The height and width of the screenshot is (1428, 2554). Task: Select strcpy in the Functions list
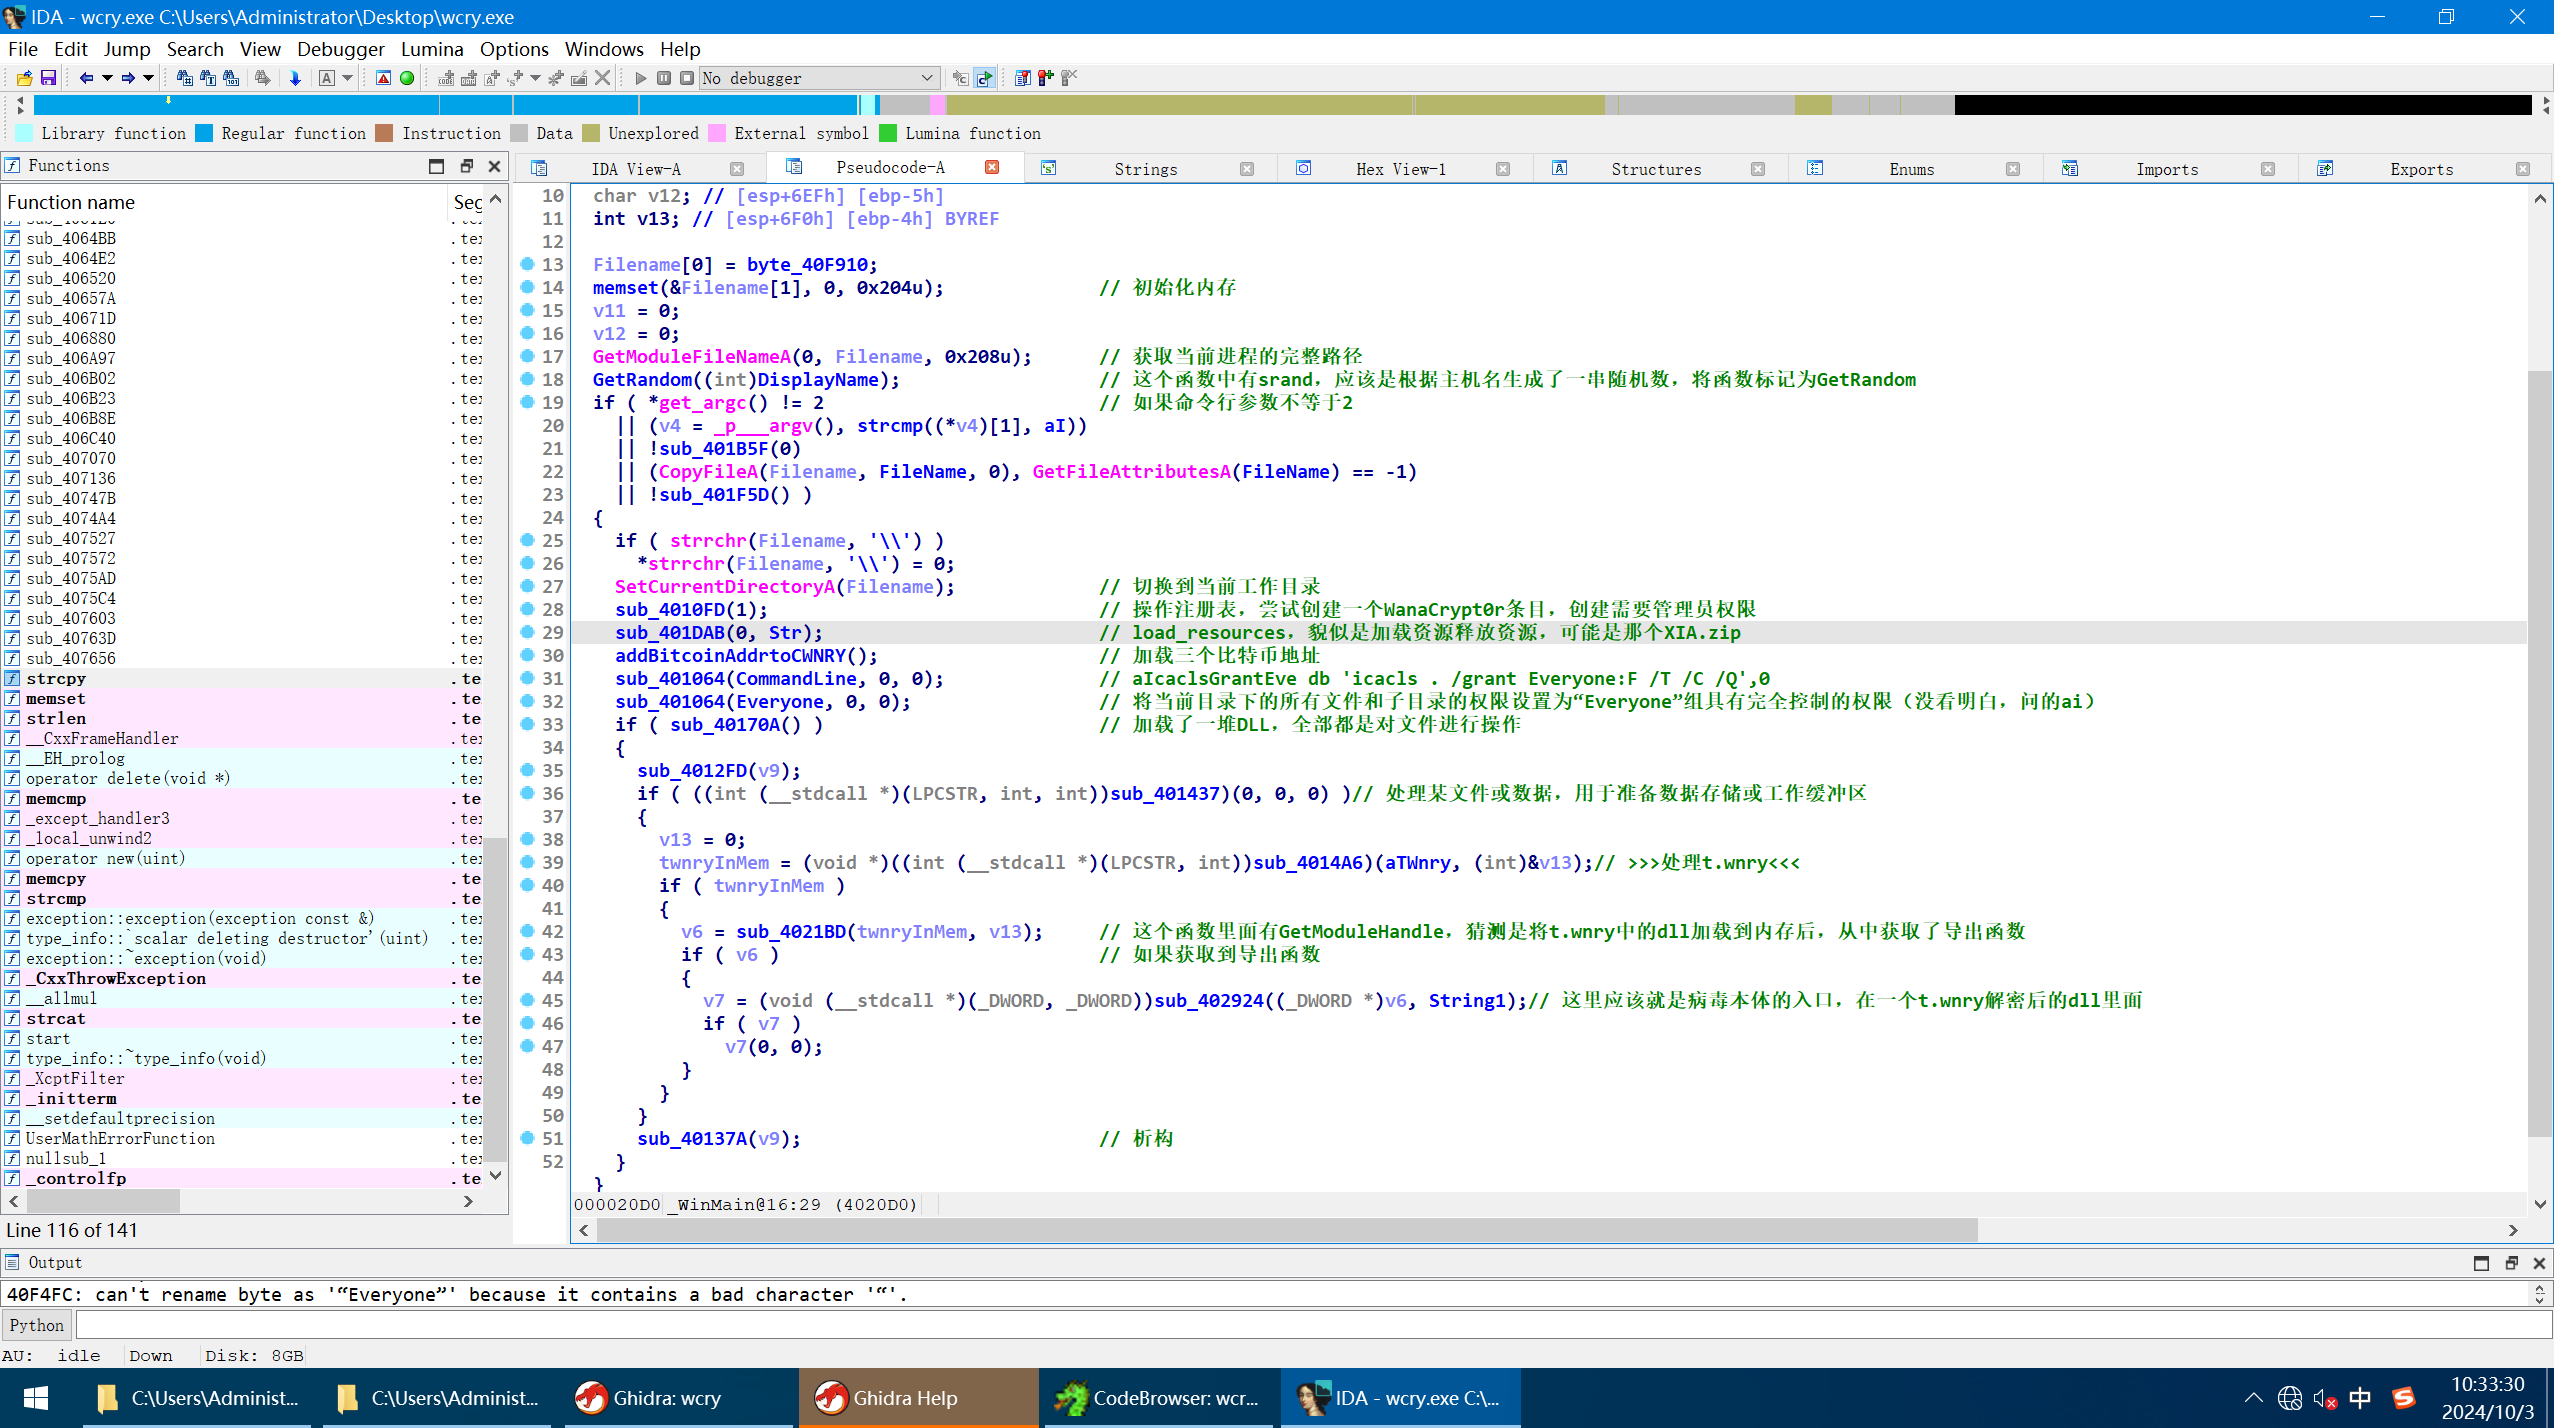tap(57, 678)
